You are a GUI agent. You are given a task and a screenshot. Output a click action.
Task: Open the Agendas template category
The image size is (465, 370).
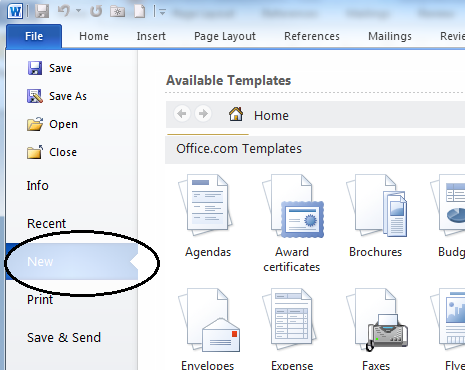coord(208,216)
